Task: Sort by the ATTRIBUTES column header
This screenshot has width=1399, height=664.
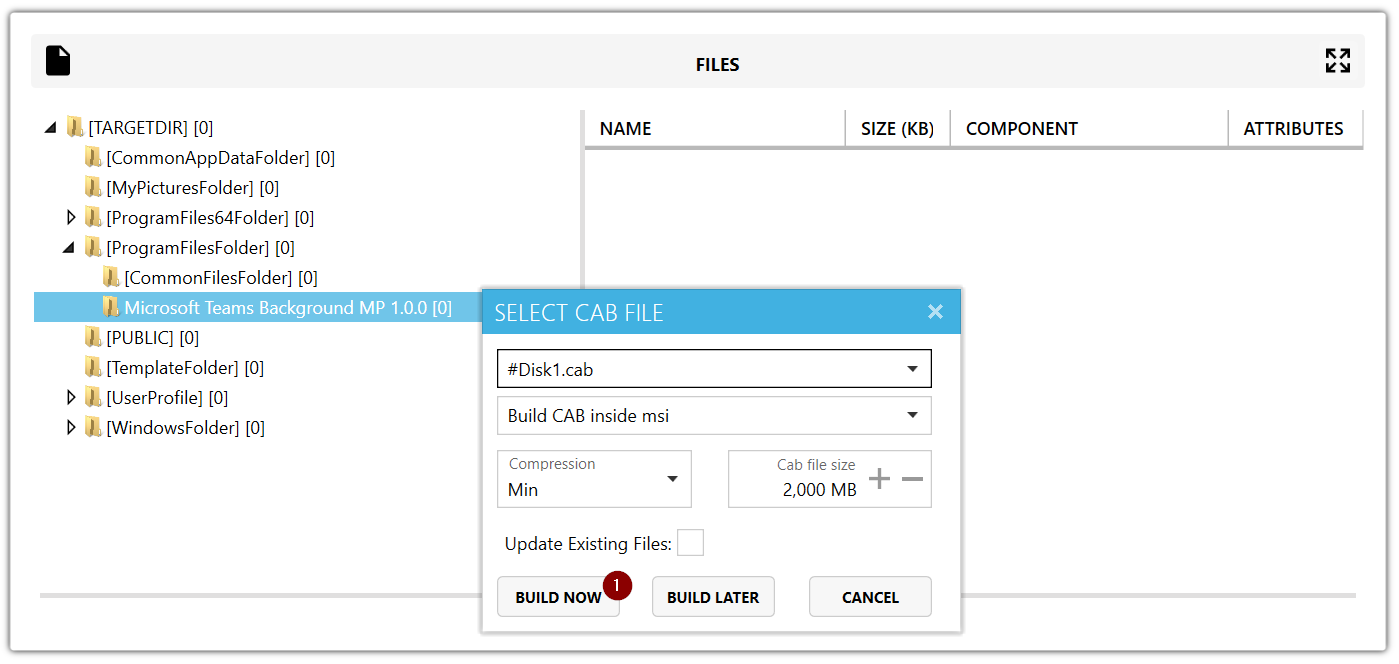Action: 1293,128
